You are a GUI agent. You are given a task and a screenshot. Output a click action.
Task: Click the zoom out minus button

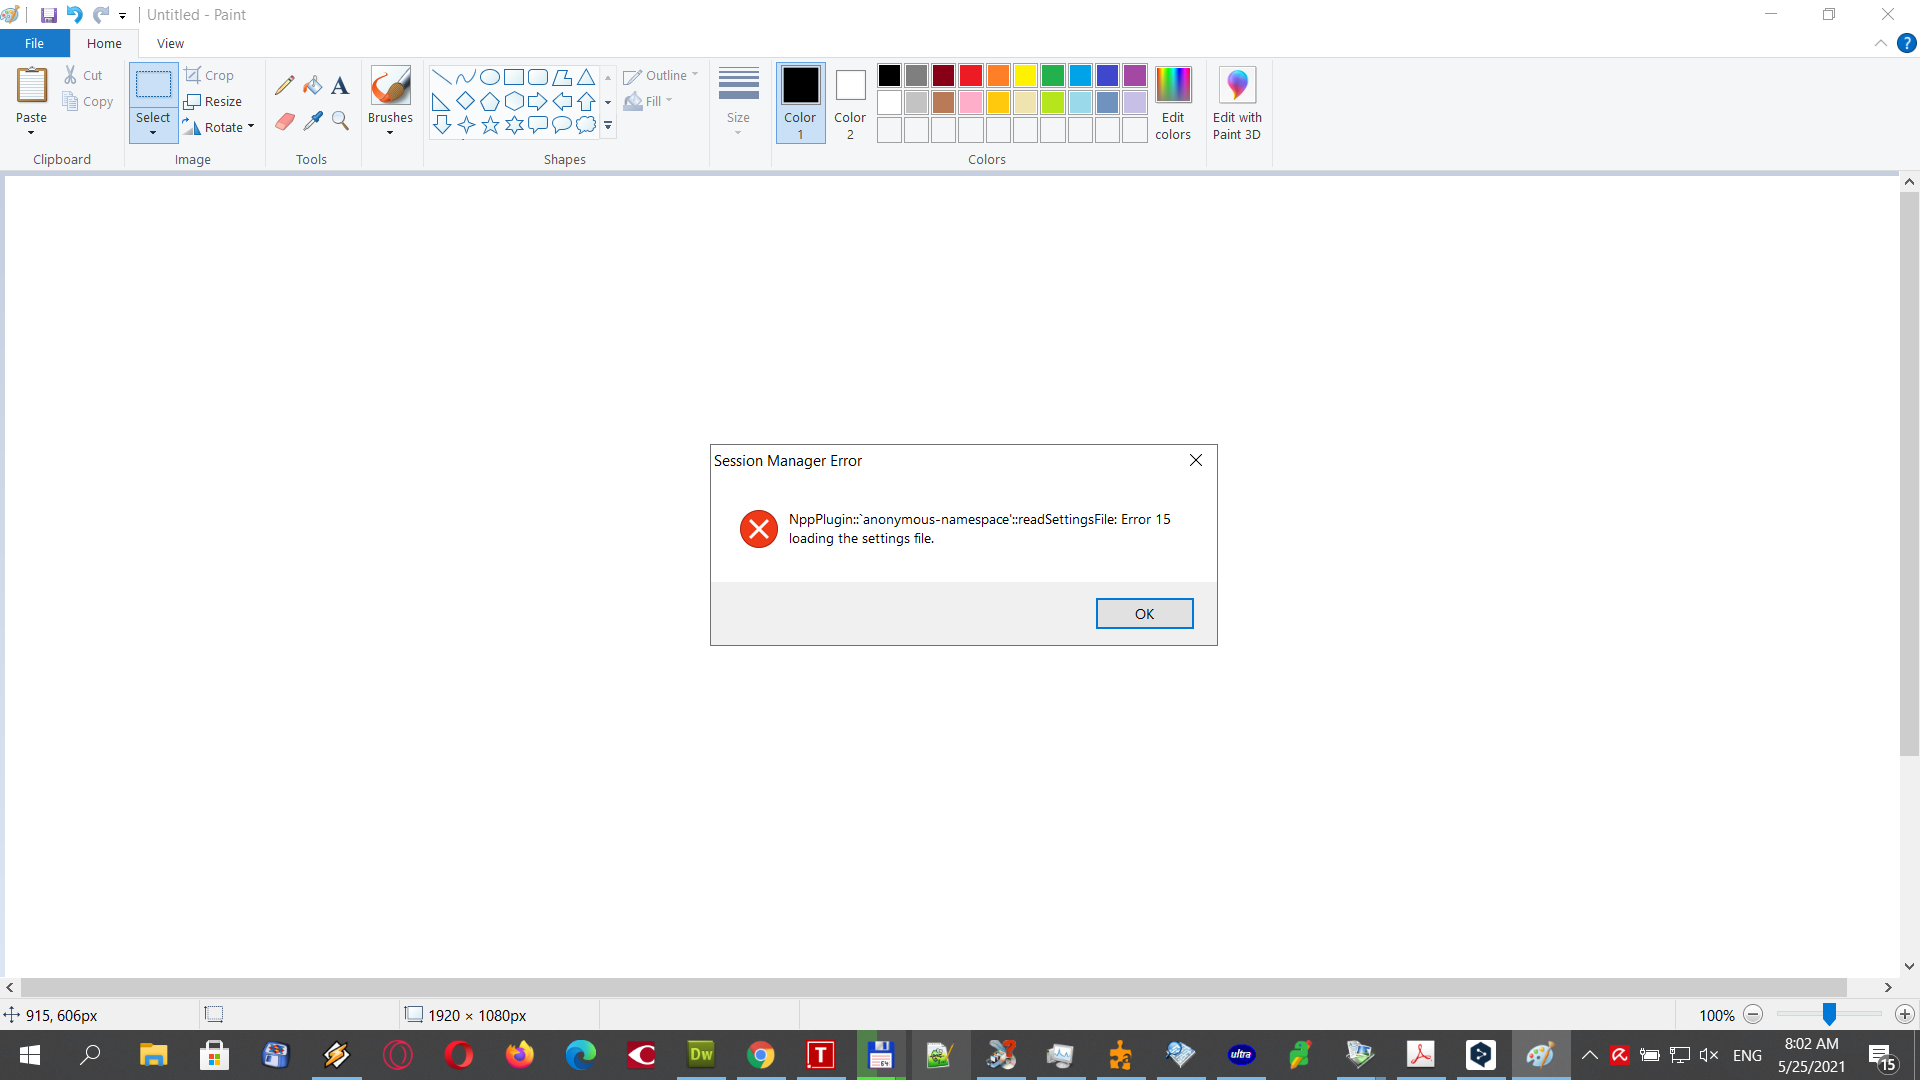pyautogui.click(x=1753, y=1014)
